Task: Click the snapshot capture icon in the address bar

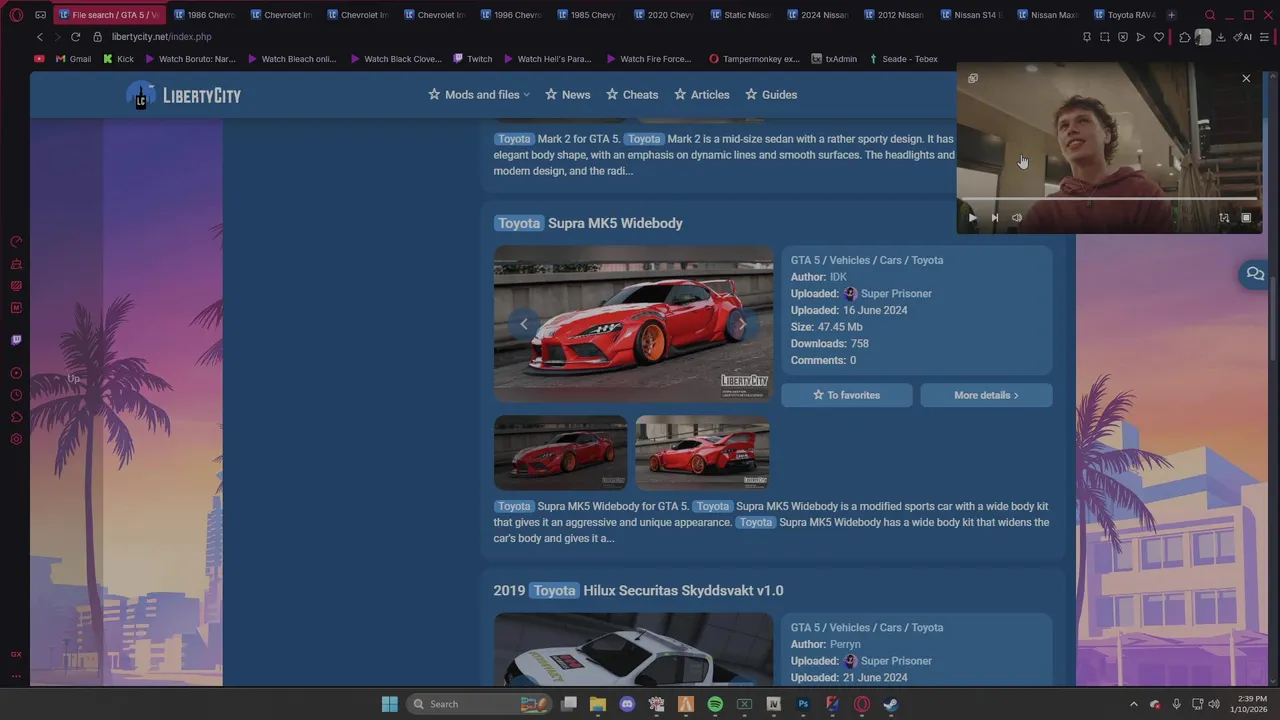Action: (x=1105, y=37)
